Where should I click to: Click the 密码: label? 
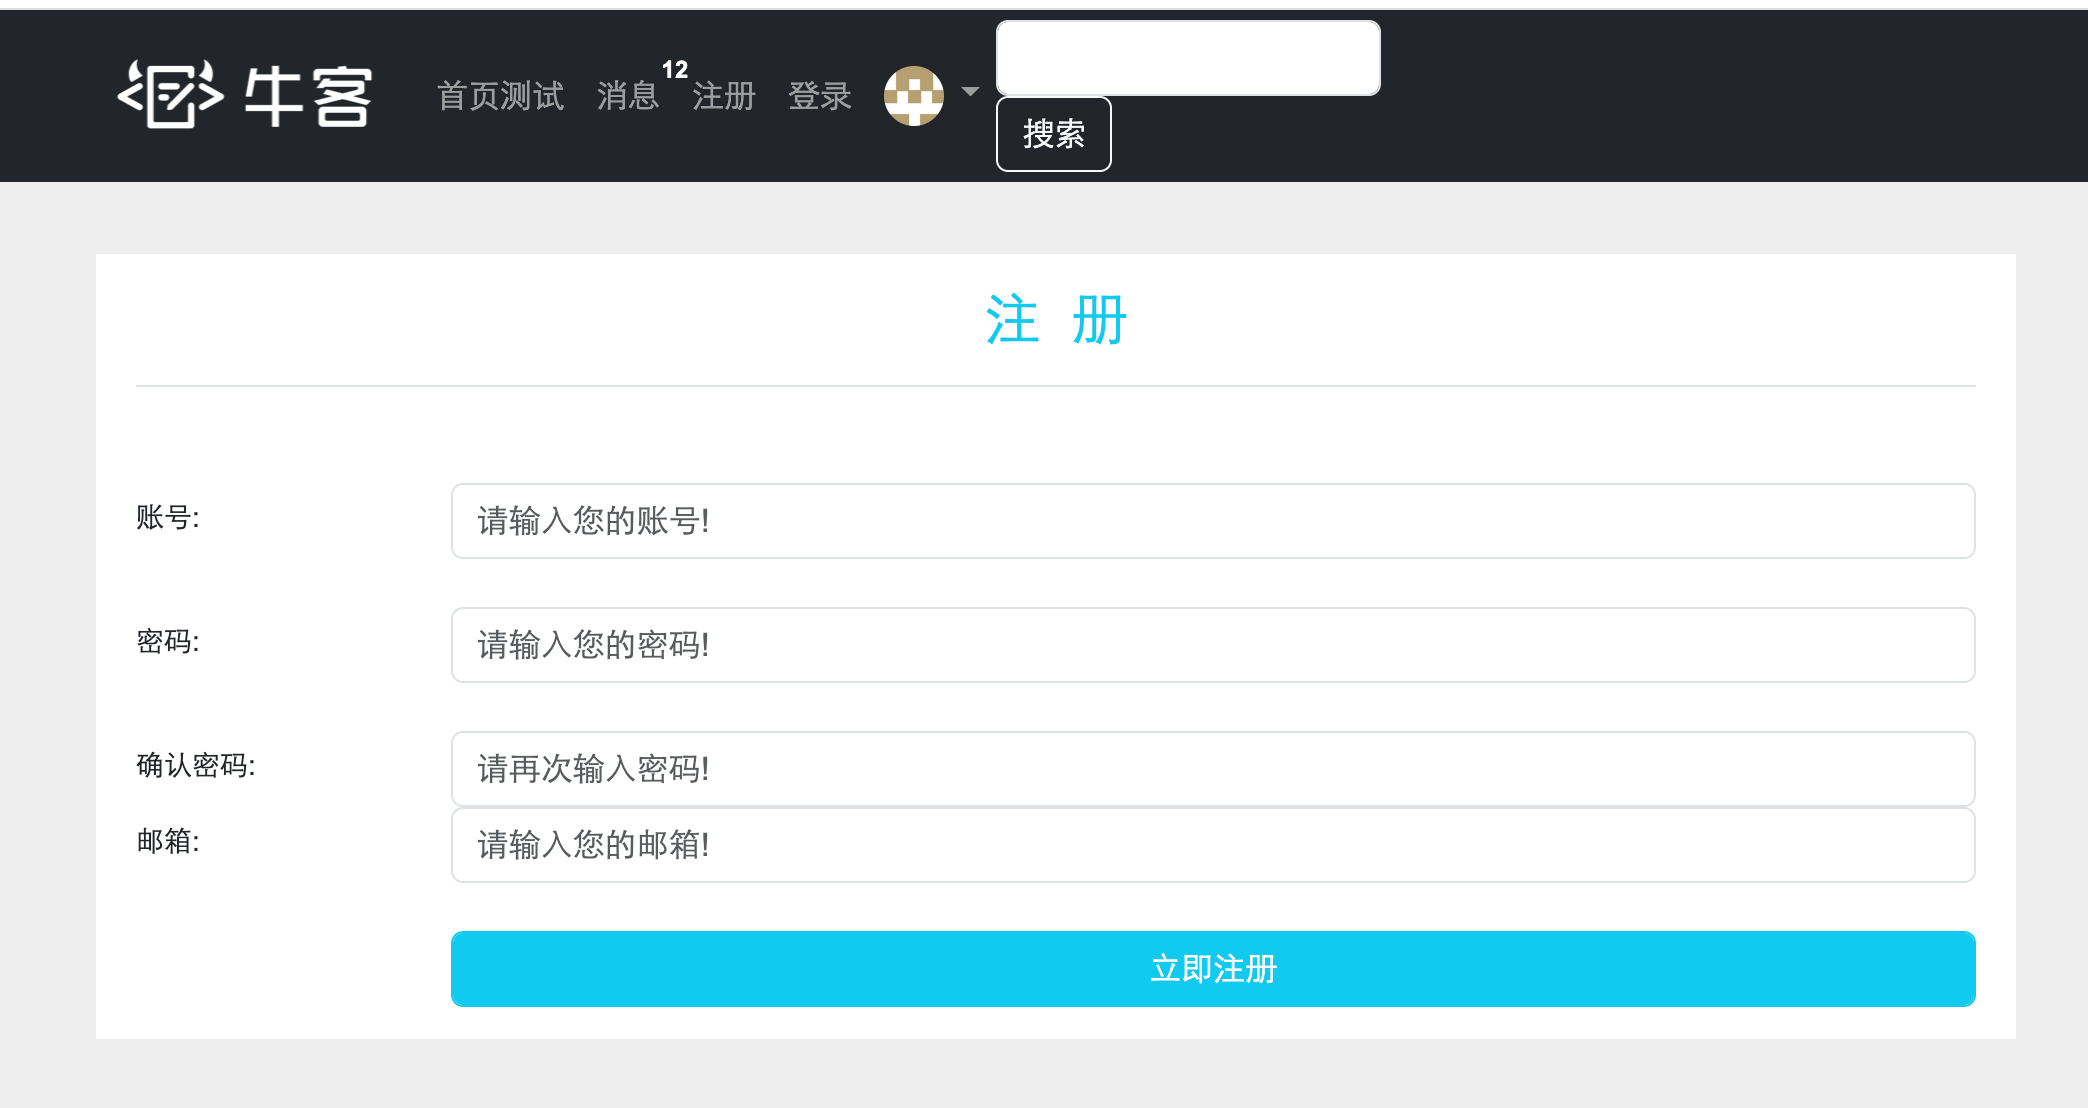tap(168, 641)
